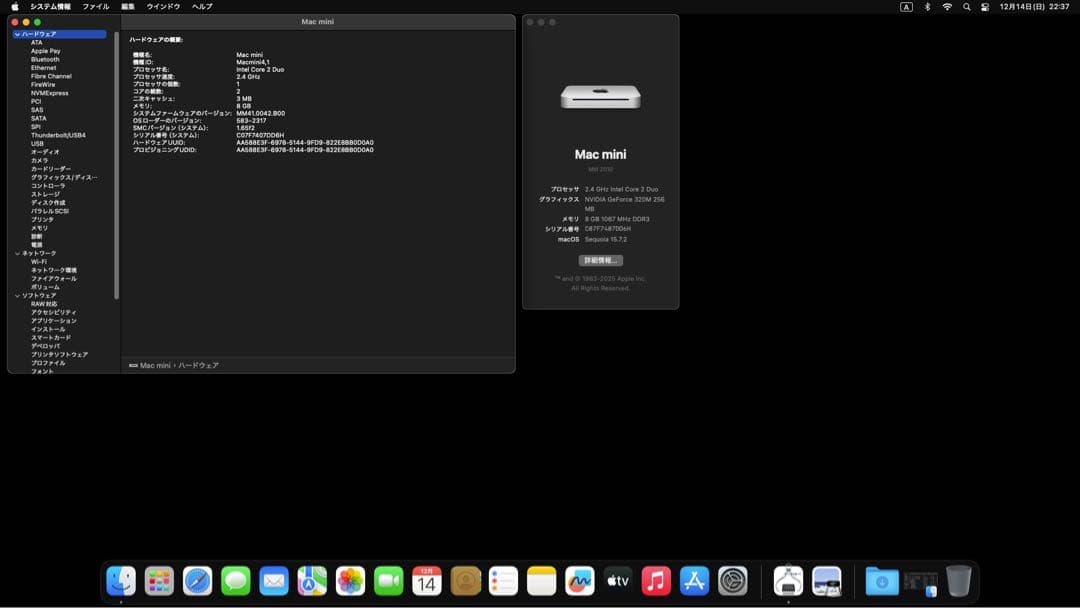Open the ファイル menu
The width and height of the screenshot is (1080, 608).
(x=94, y=6)
